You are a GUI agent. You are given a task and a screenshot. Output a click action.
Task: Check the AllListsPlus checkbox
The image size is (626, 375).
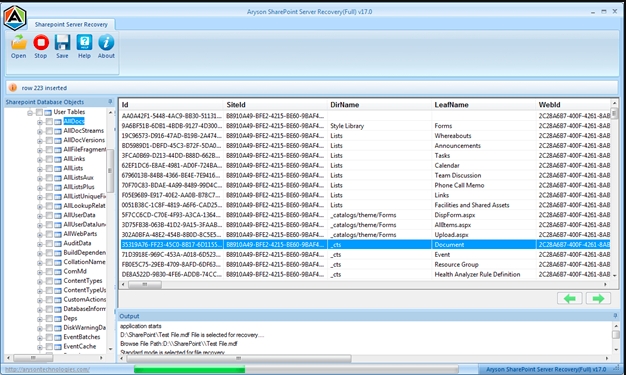(49, 187)
